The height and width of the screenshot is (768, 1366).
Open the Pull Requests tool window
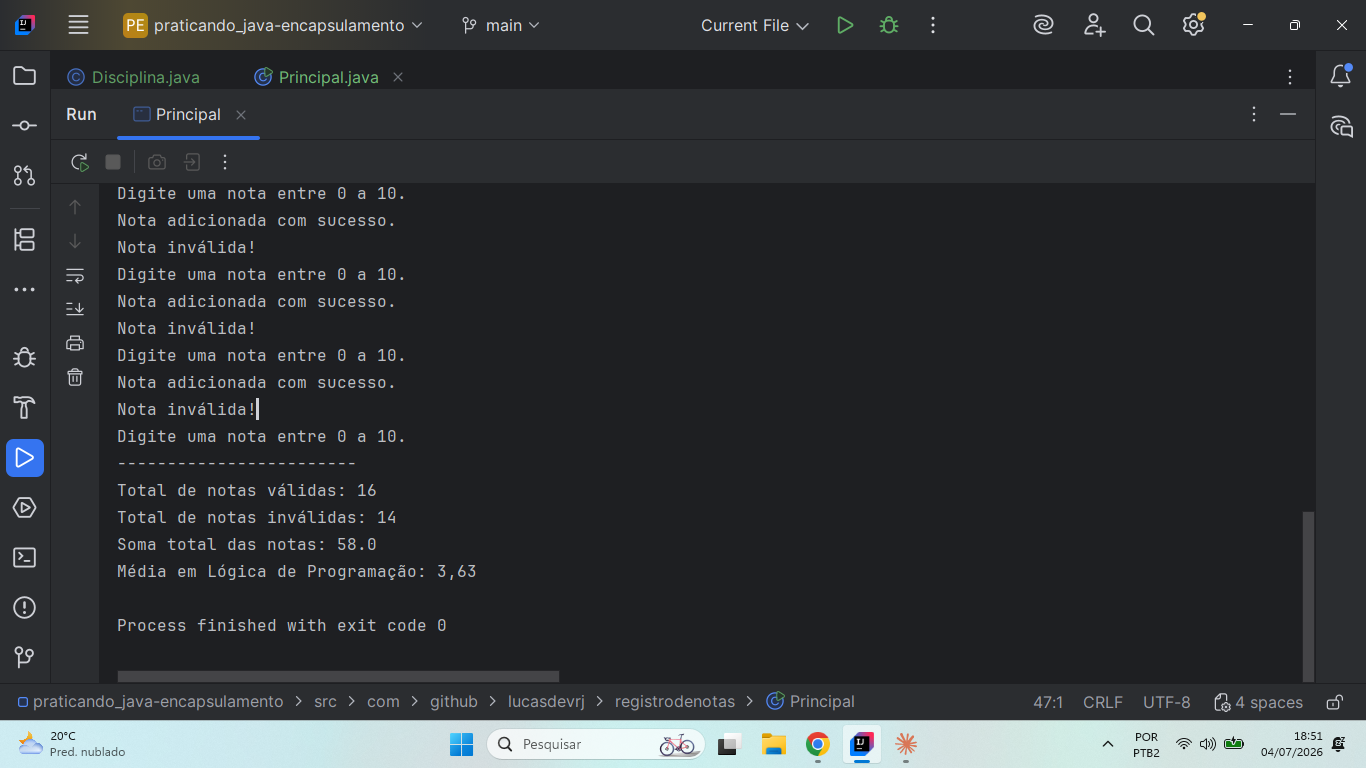25,176
